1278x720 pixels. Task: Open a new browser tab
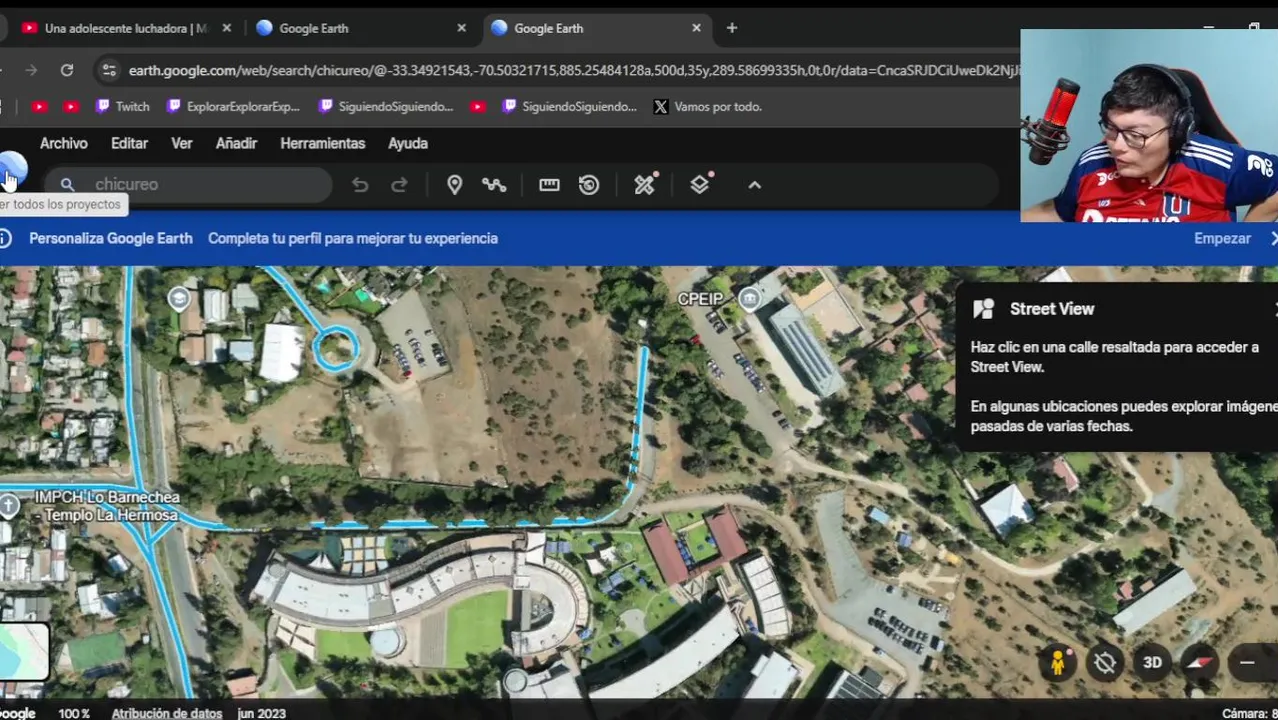[x=732, y=28]
